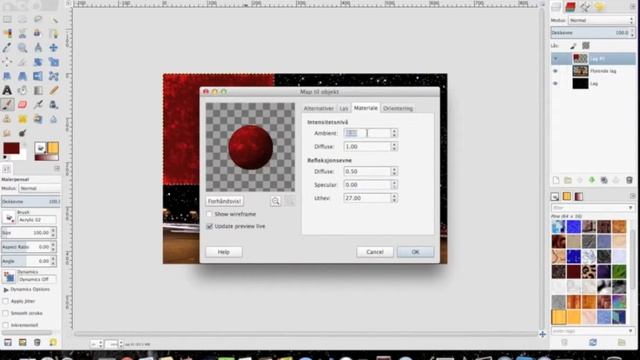Select the Eraser tool
This screenshot has width=640, height=360.
[22, 104]
